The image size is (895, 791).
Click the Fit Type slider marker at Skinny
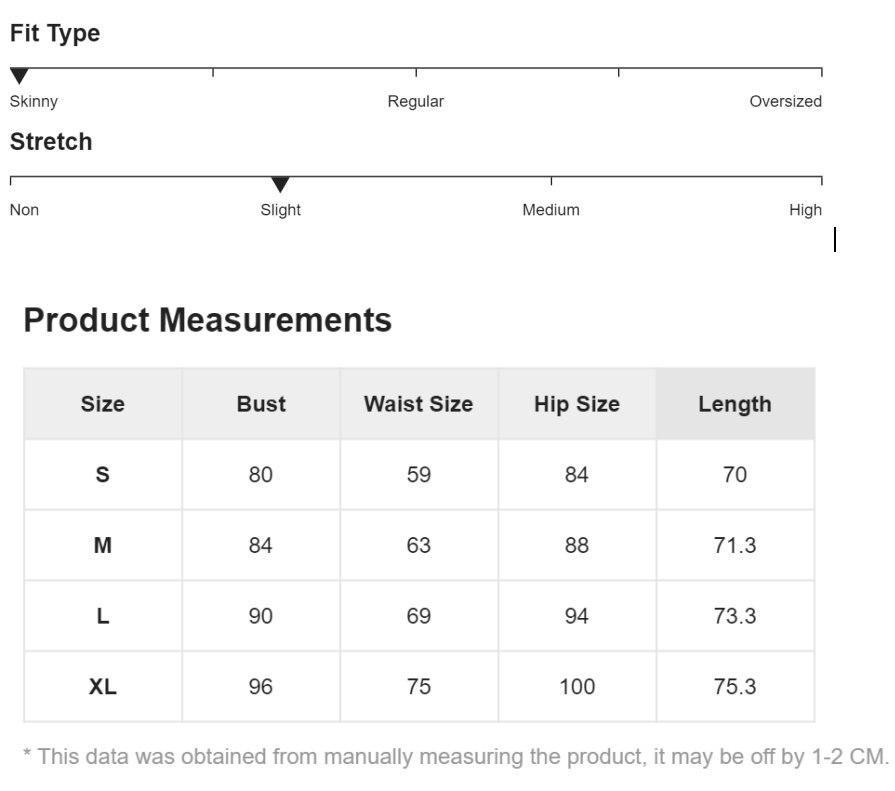pos(19,77)
